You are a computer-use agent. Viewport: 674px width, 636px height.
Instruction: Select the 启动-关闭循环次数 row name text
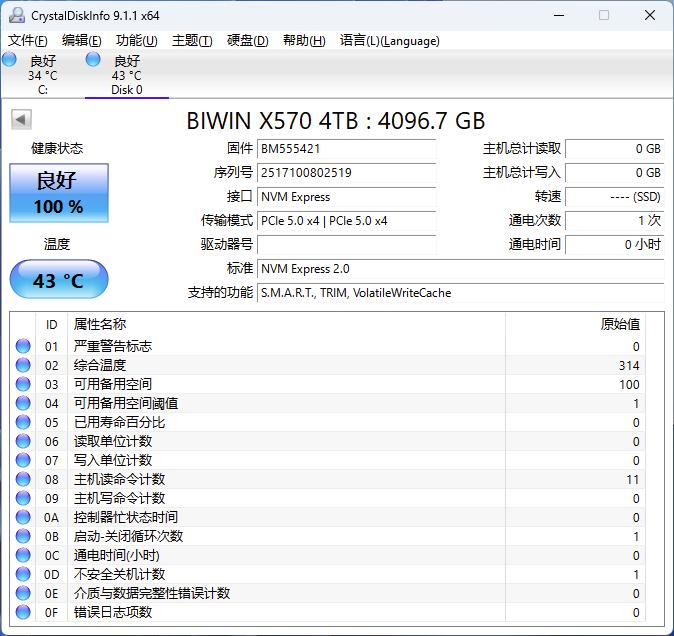click(129, 536)
